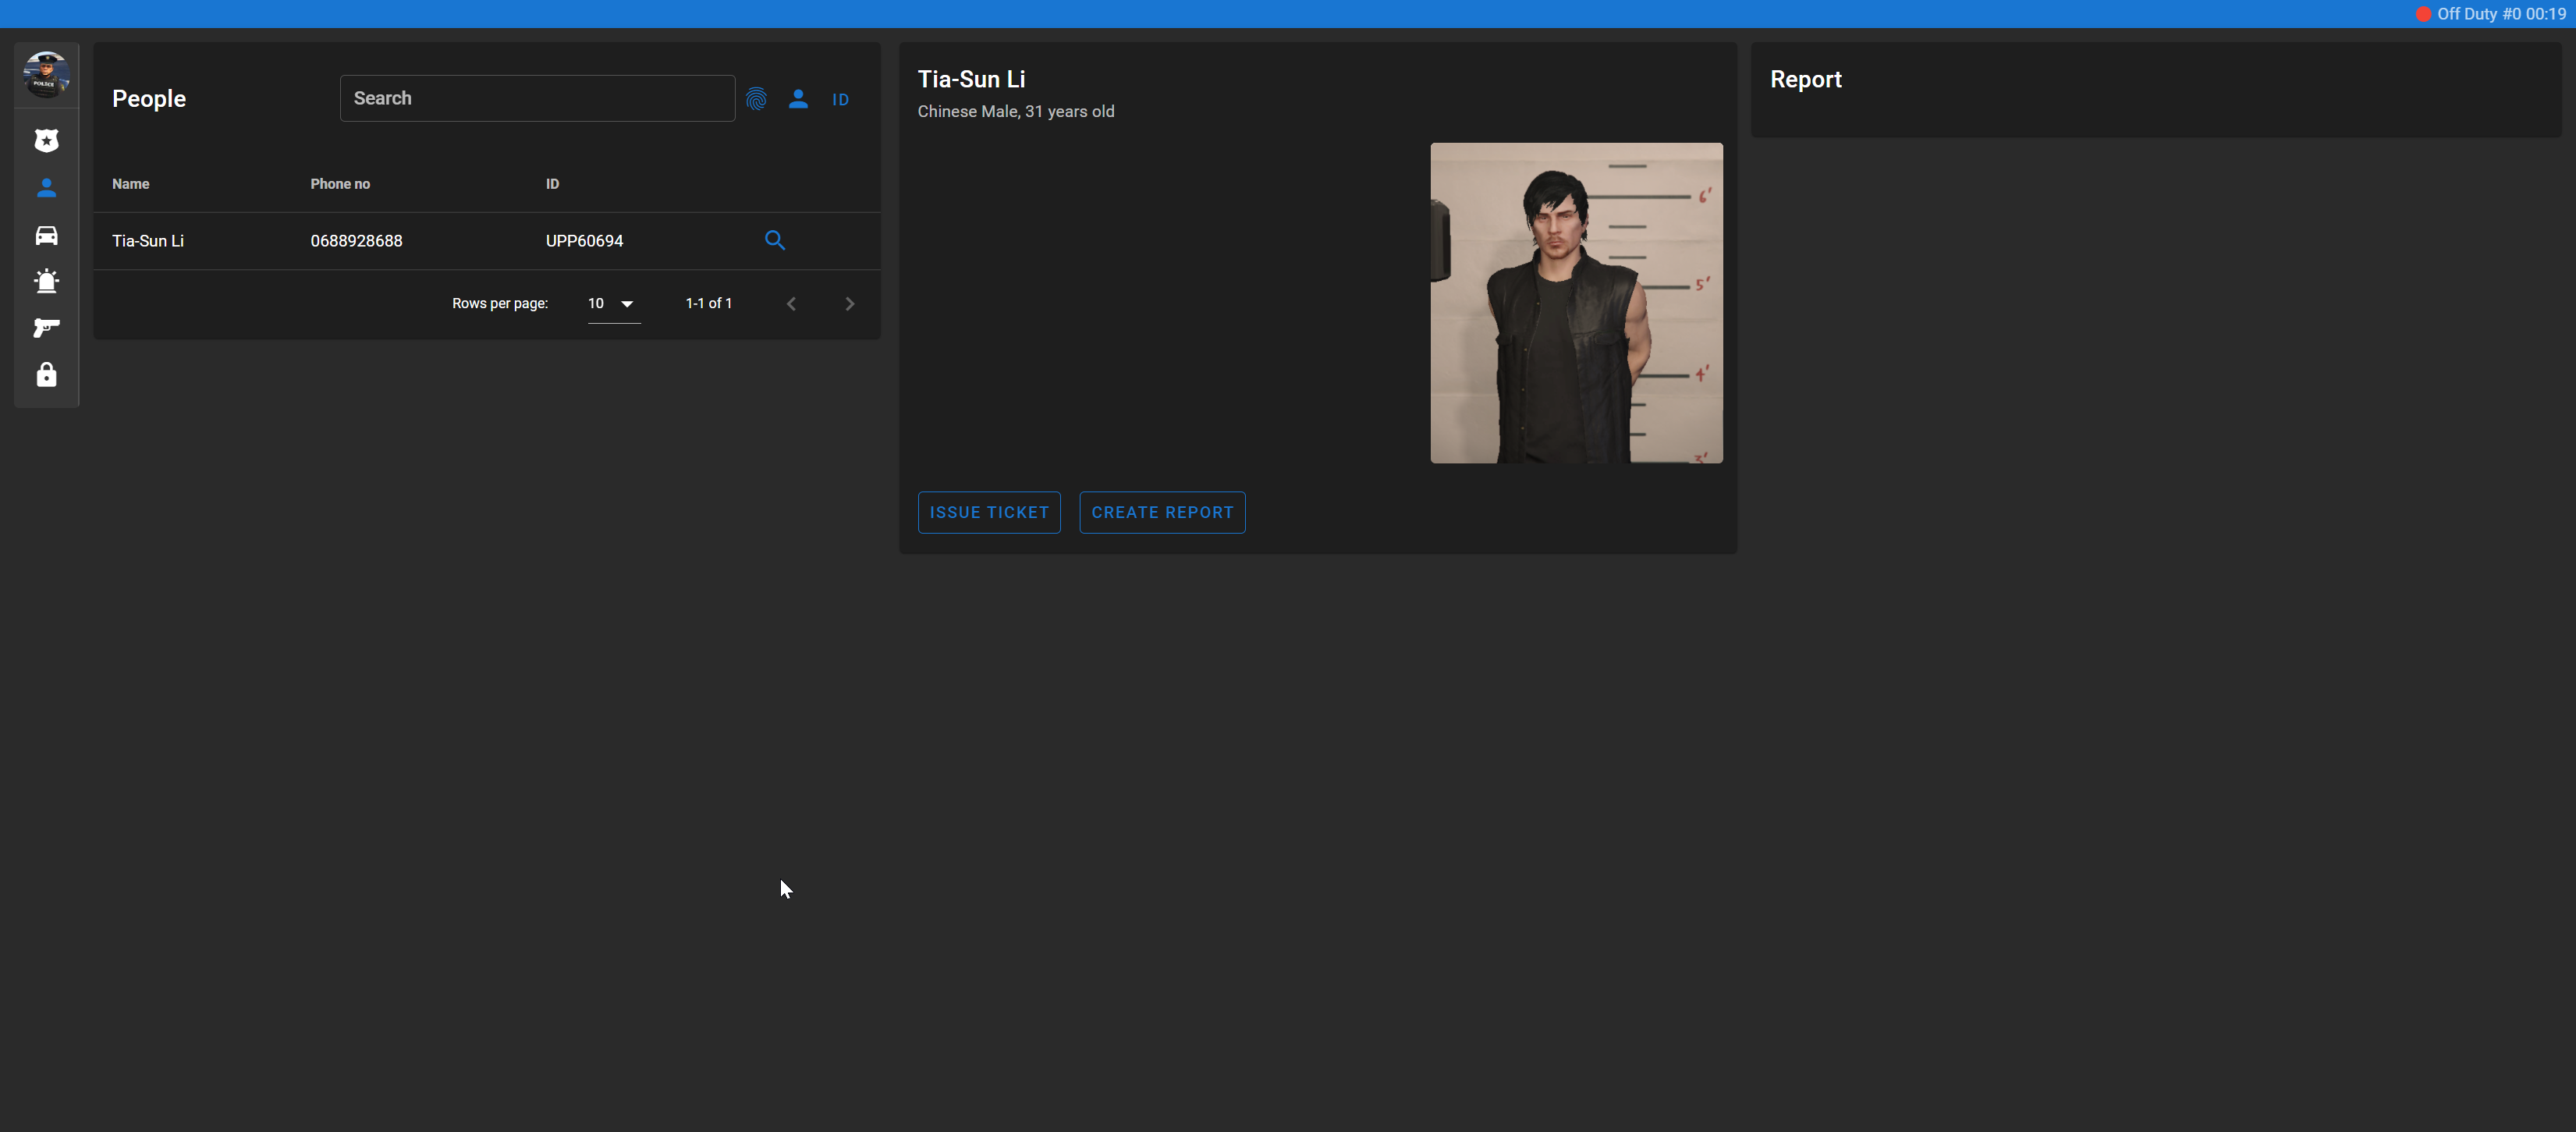The image size is (2576, 1132).
Task: Select the People section in the sidebar
Action: pos(46,188)
